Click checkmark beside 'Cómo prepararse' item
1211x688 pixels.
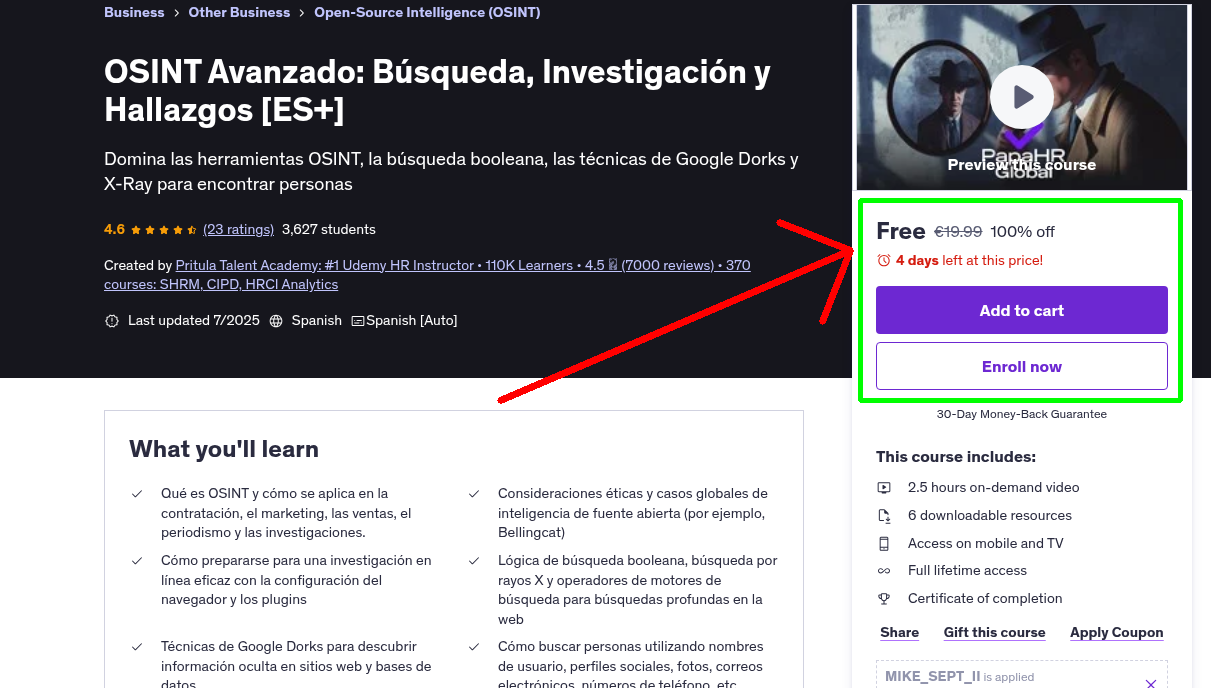point(137,561)
